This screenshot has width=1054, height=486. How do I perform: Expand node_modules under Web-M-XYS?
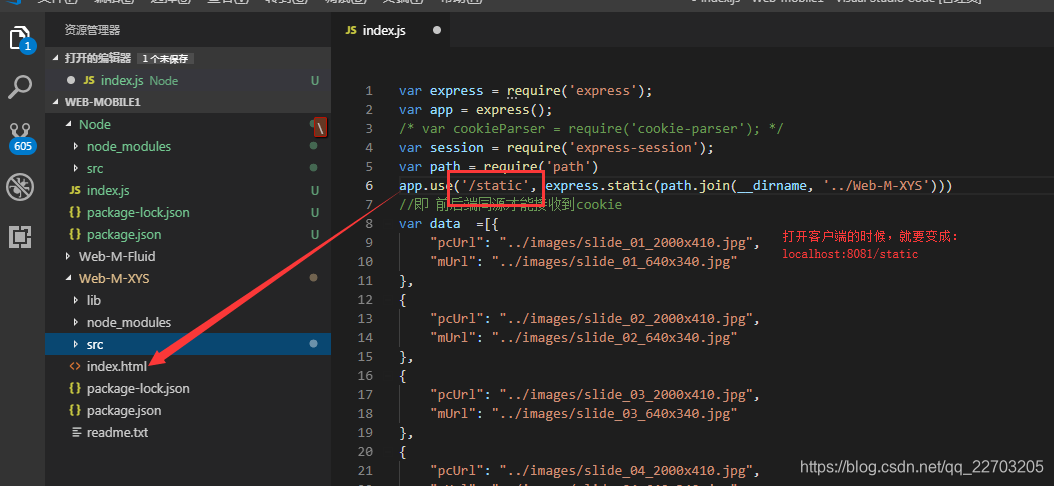pos(76,322)
